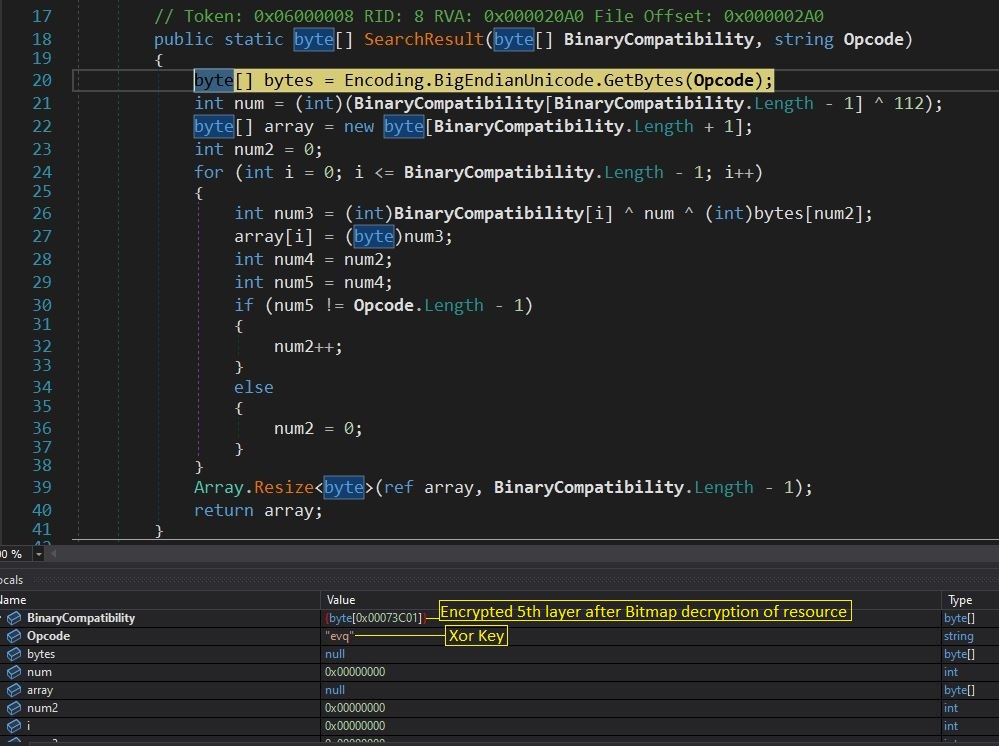Open the zoom percentage dropdown arrow
999x746 pixels.
click(x=39, y=554)
